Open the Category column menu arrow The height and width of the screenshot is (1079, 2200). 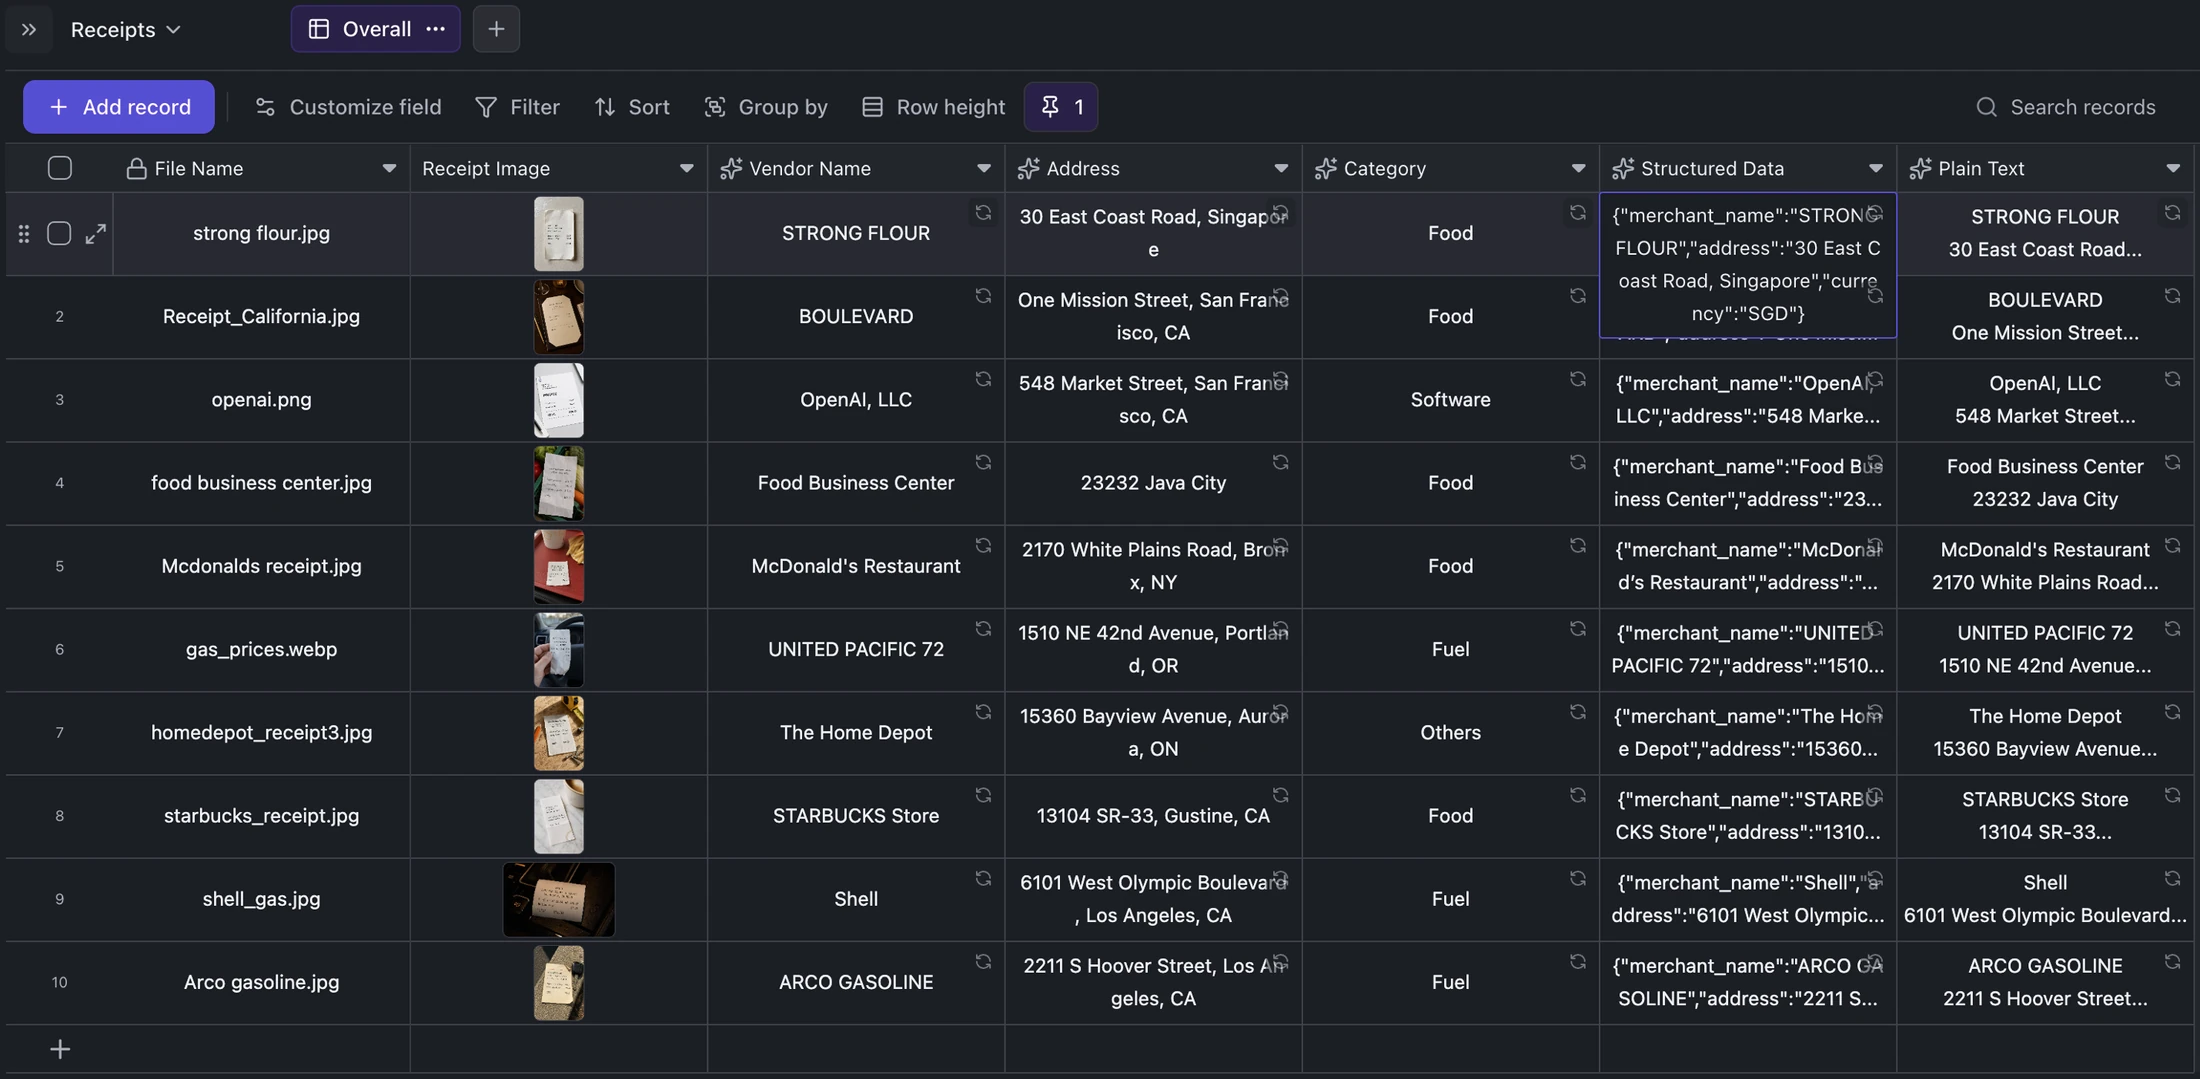[x=1577, y=168]
